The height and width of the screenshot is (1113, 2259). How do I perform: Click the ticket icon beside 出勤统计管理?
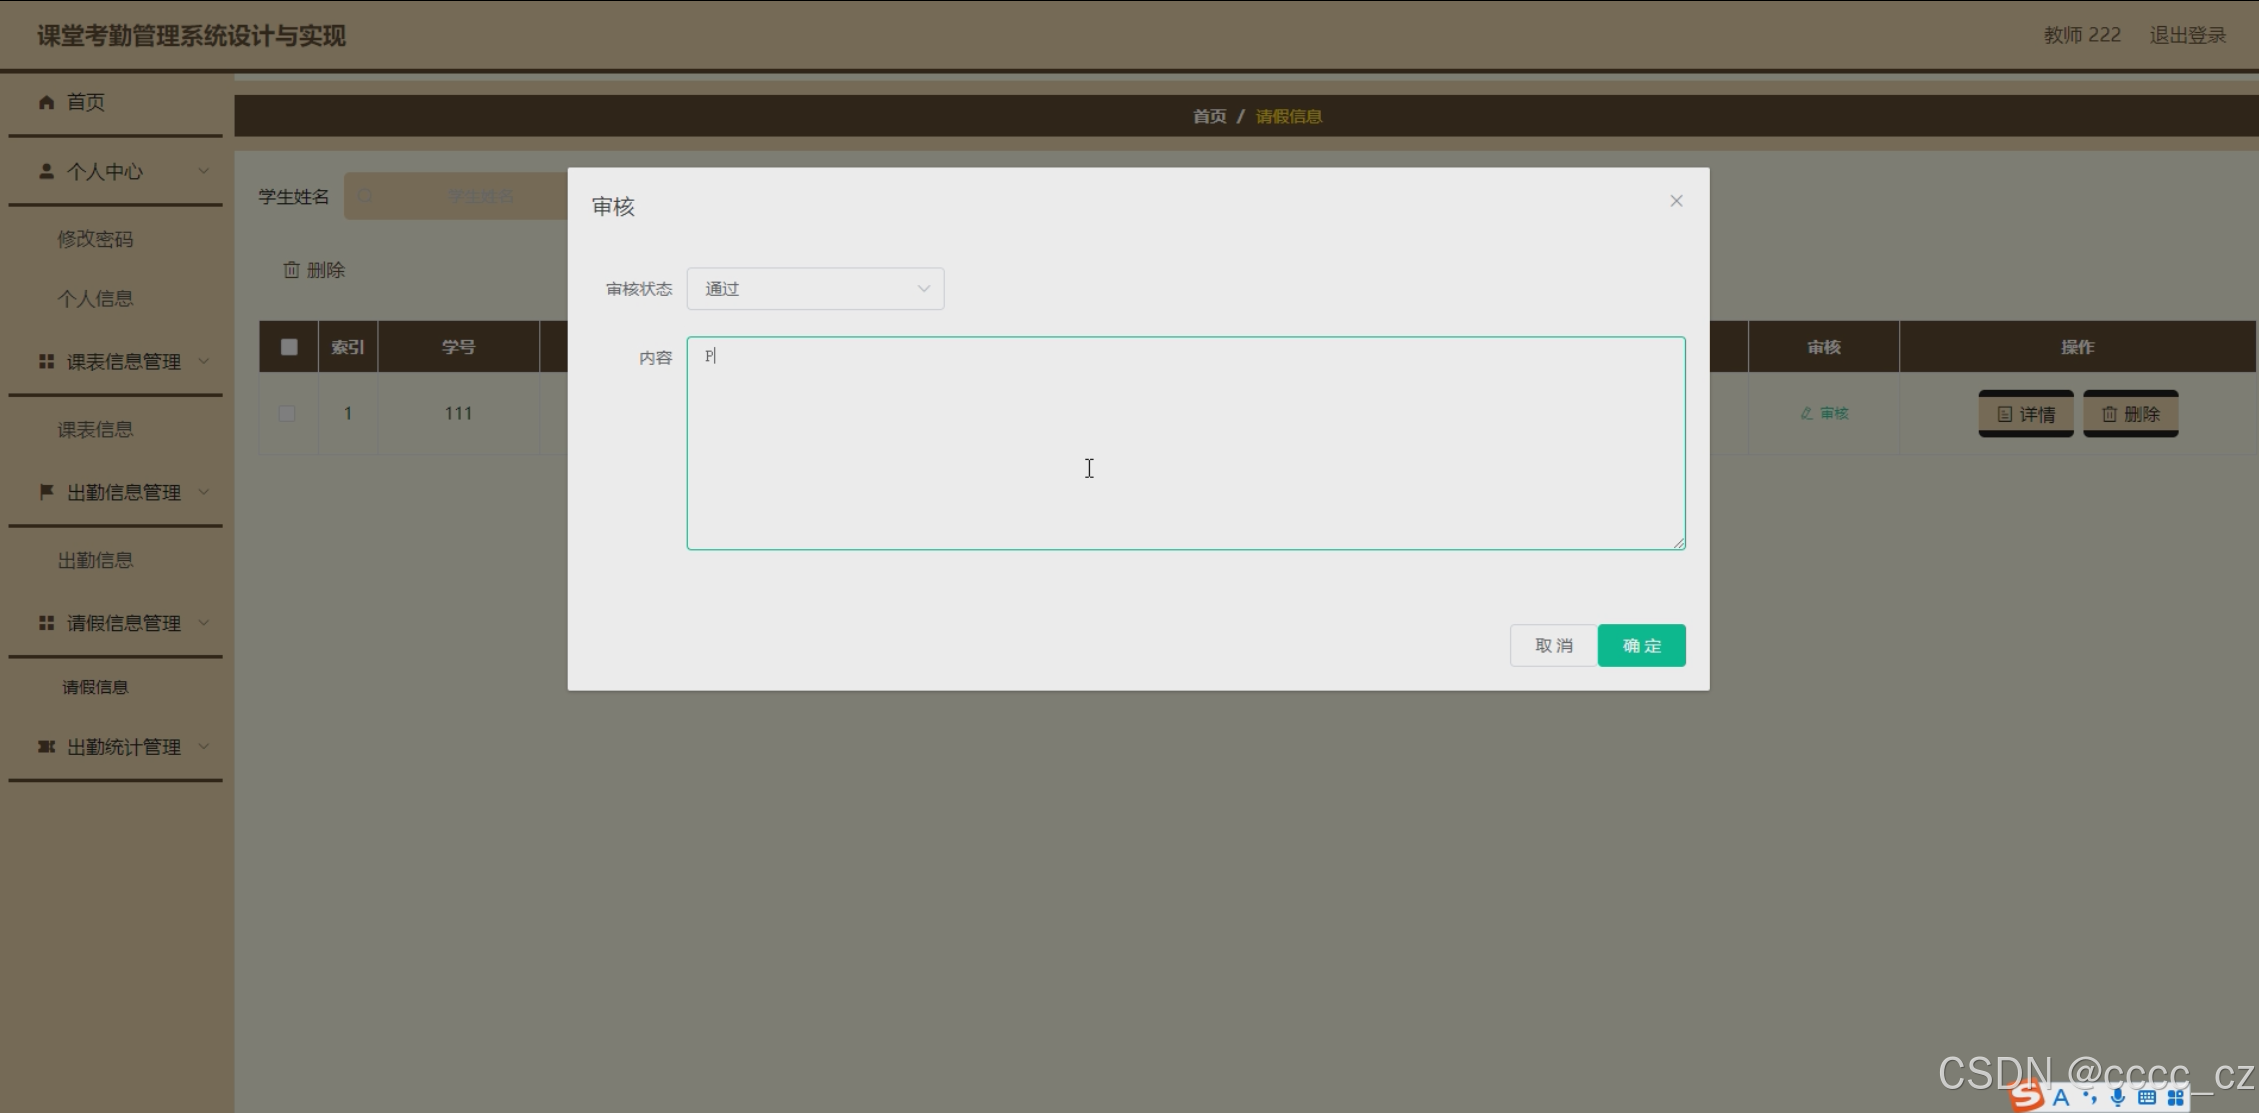[x=46, y=746]
